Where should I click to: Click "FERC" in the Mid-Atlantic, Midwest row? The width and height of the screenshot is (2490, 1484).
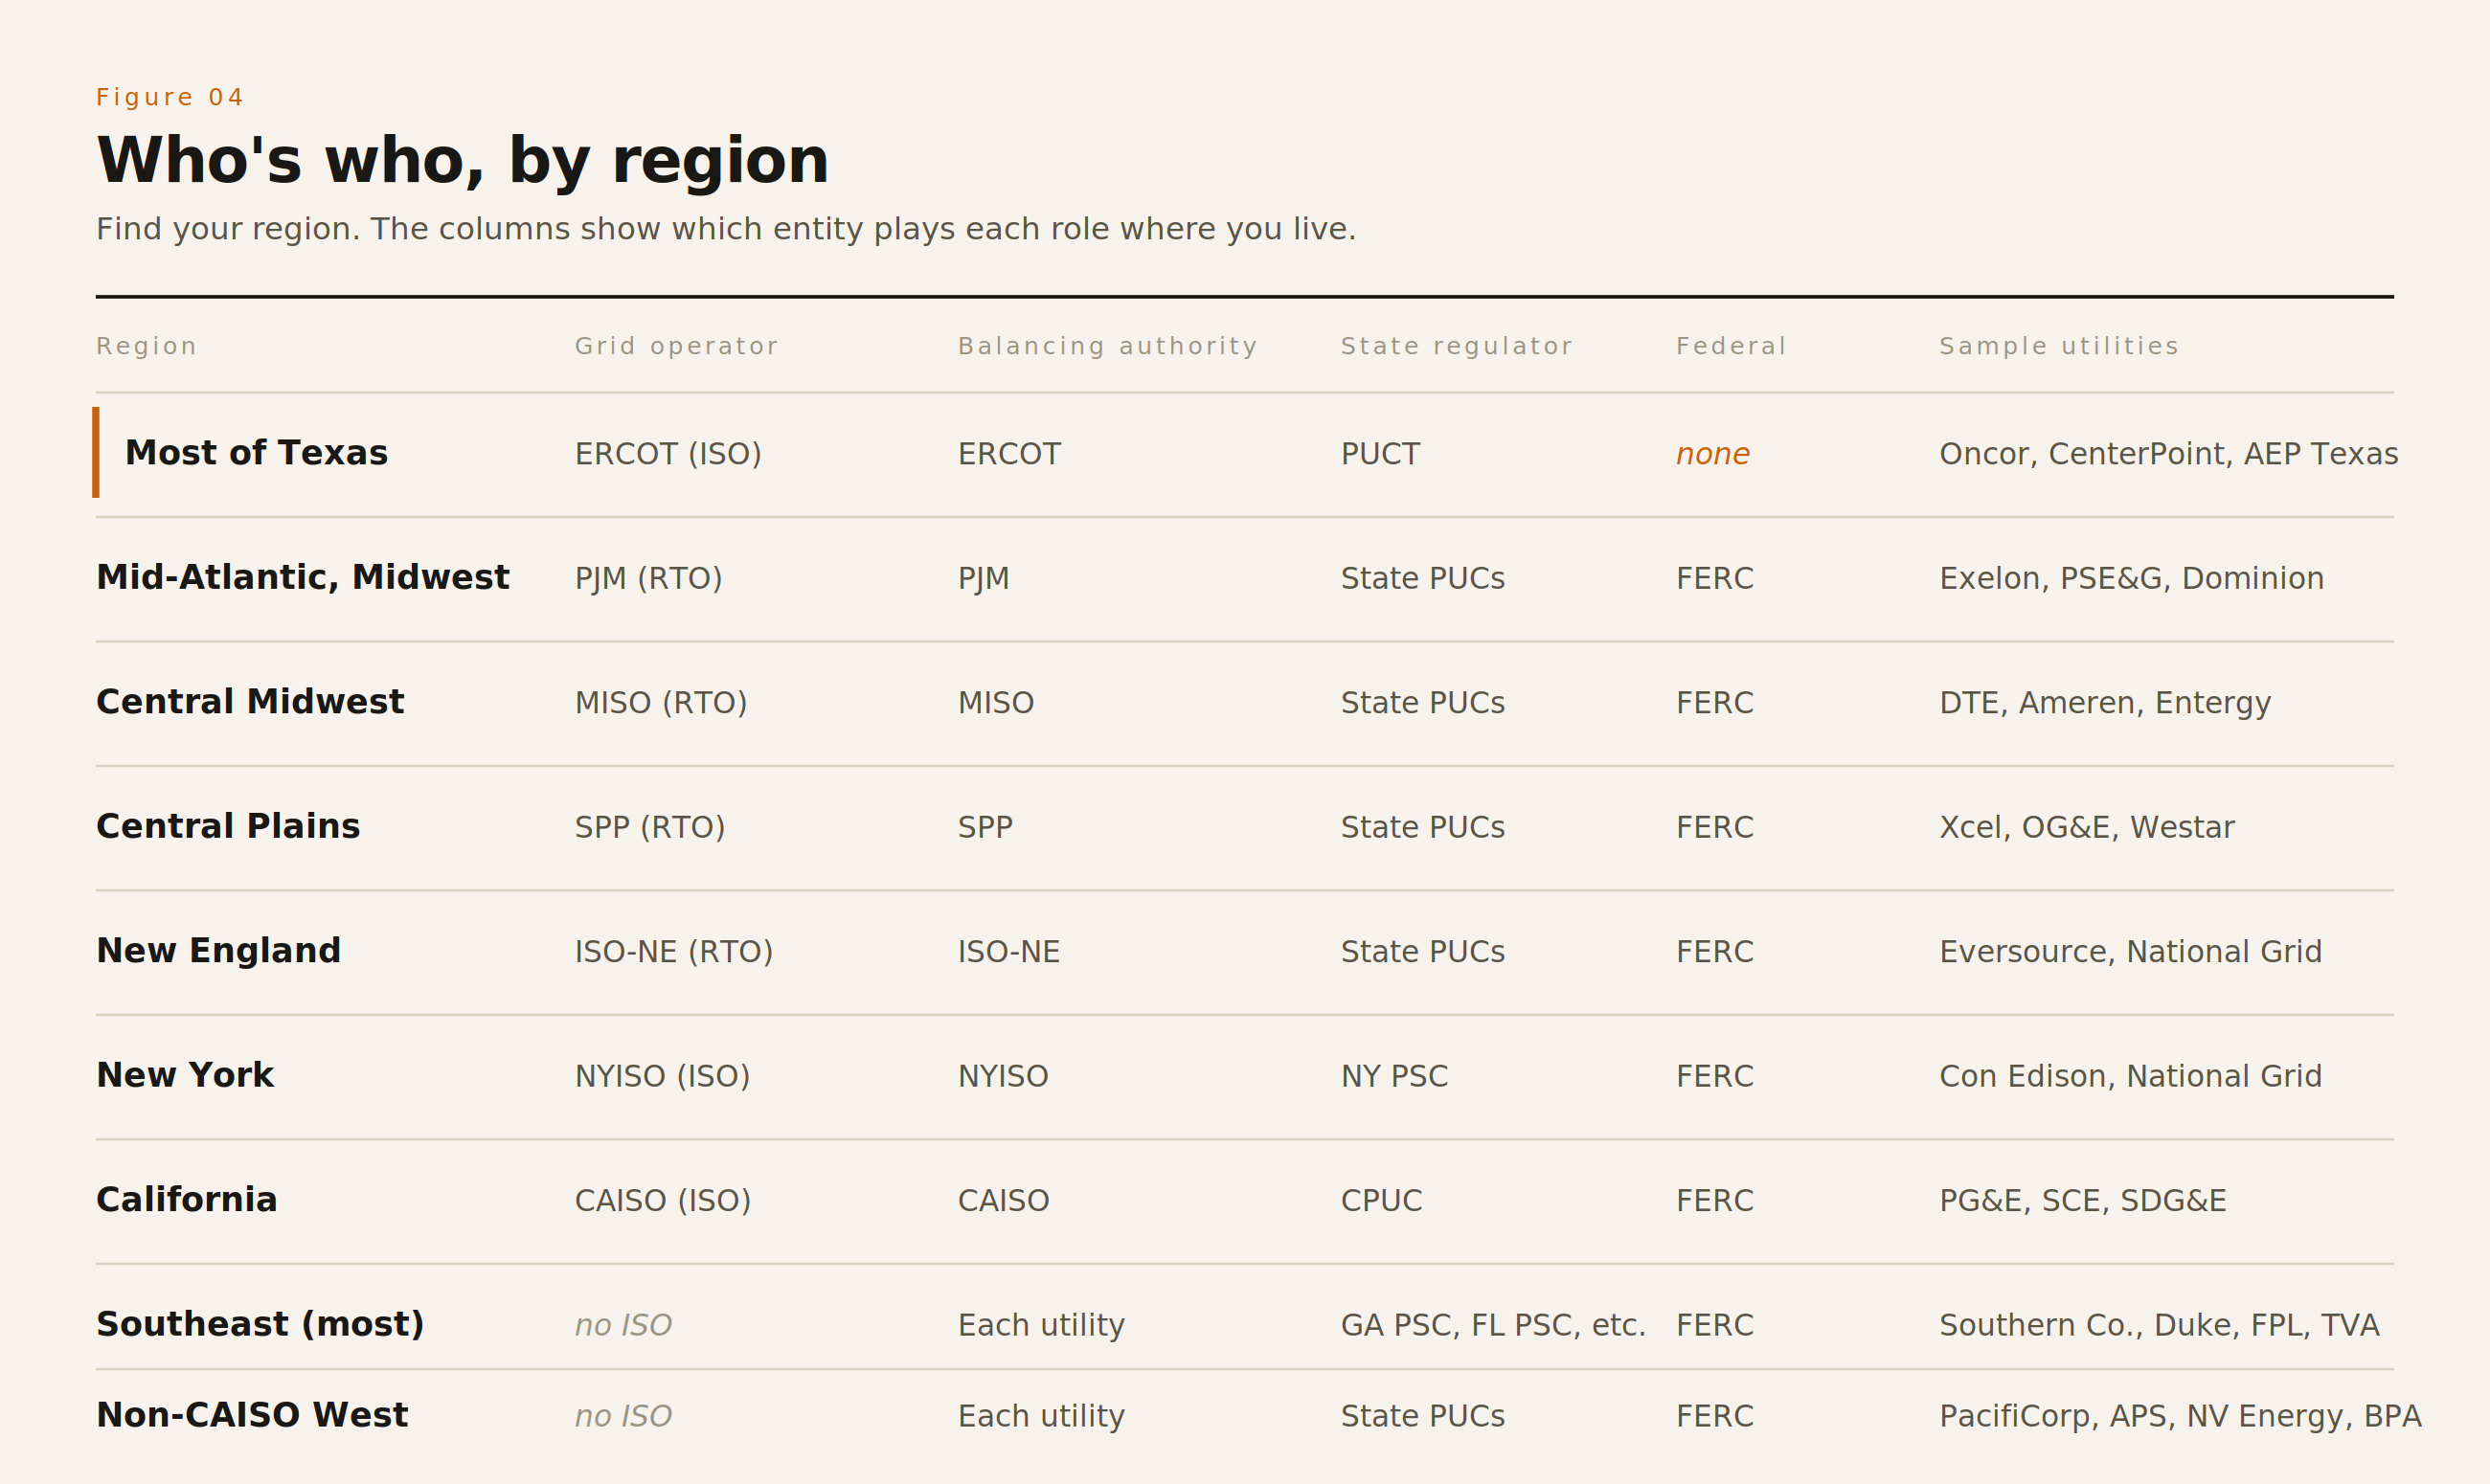click(1715, 578)
